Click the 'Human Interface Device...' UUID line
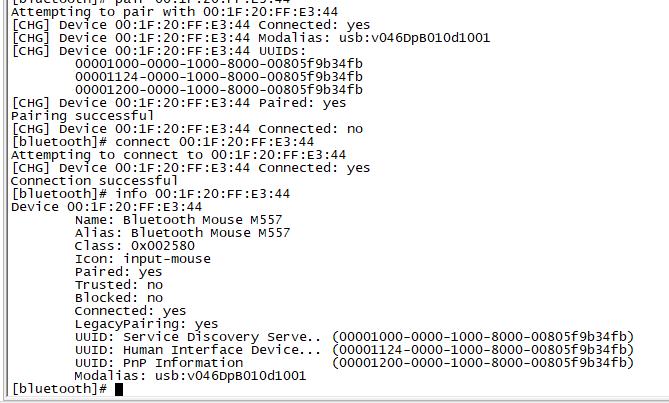The height and width of the screenshot is (403, 669). (x=354, y=350)
